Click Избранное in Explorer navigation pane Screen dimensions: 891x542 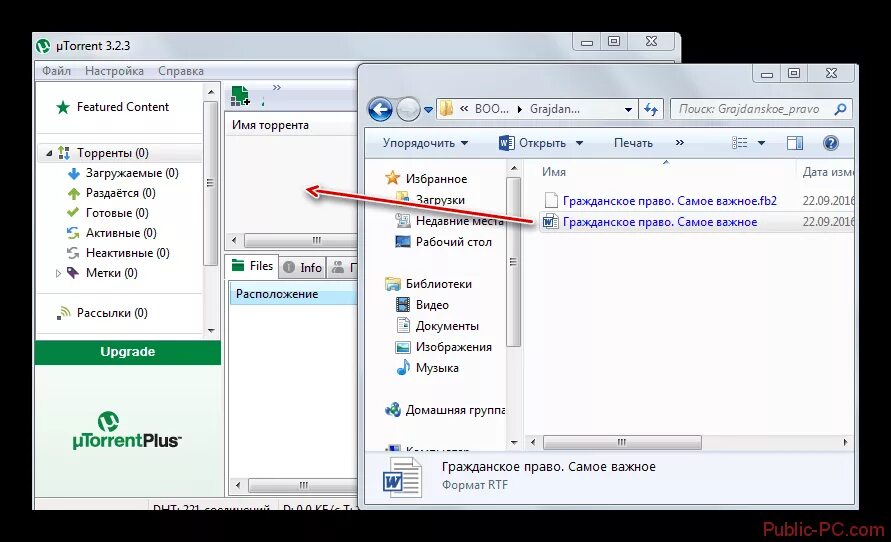[x=436, y=179]
